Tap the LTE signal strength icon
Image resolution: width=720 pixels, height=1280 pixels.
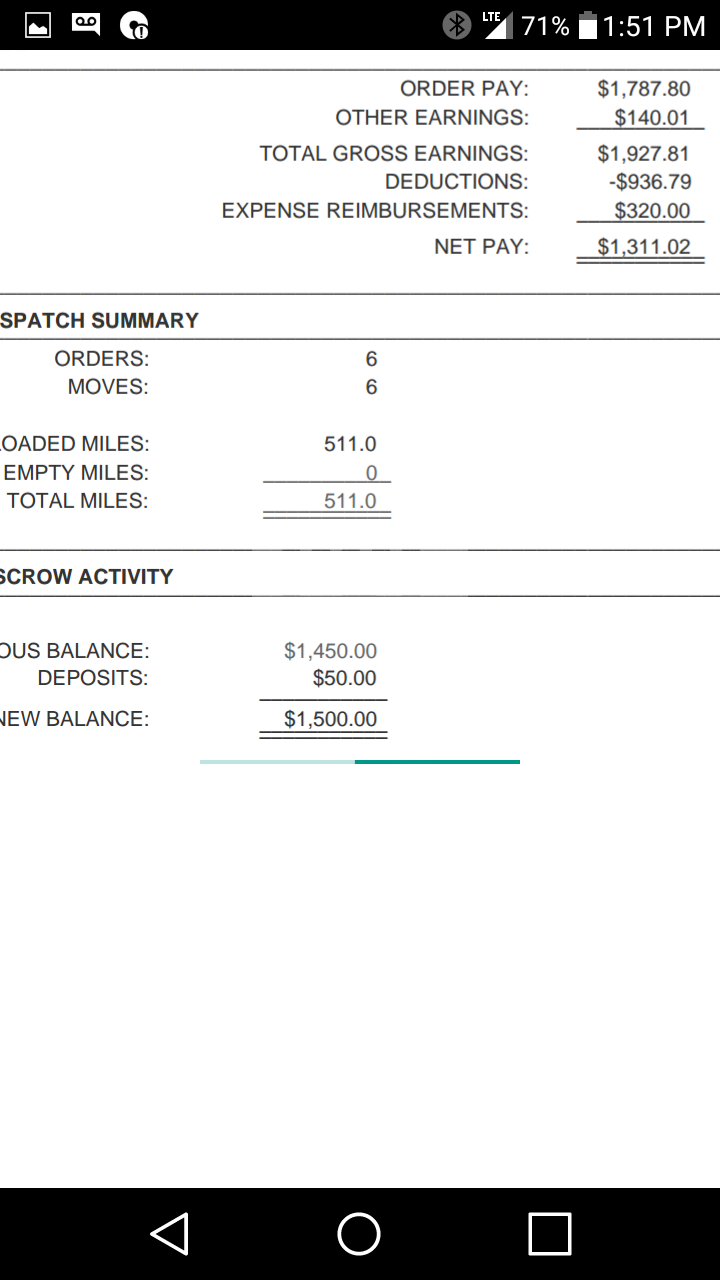[x=497, y=25]
